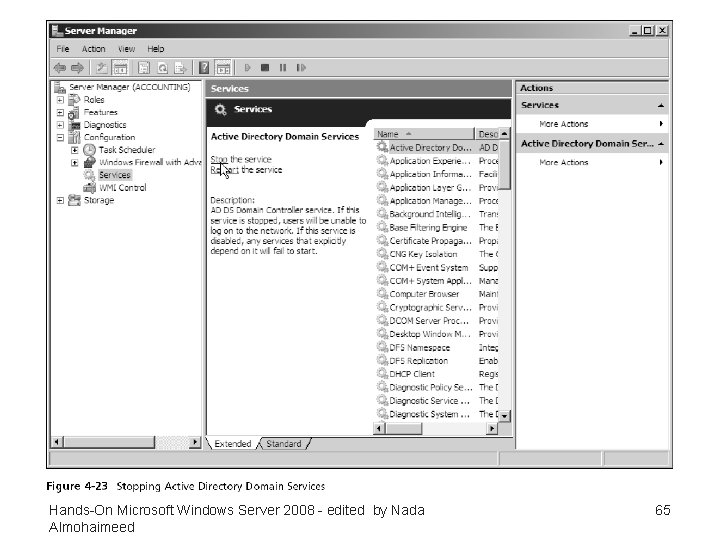Click the Export List toolbar icon
Image resolution: width=720 pixels, height=540 pixels.
(x=180, y=68)
